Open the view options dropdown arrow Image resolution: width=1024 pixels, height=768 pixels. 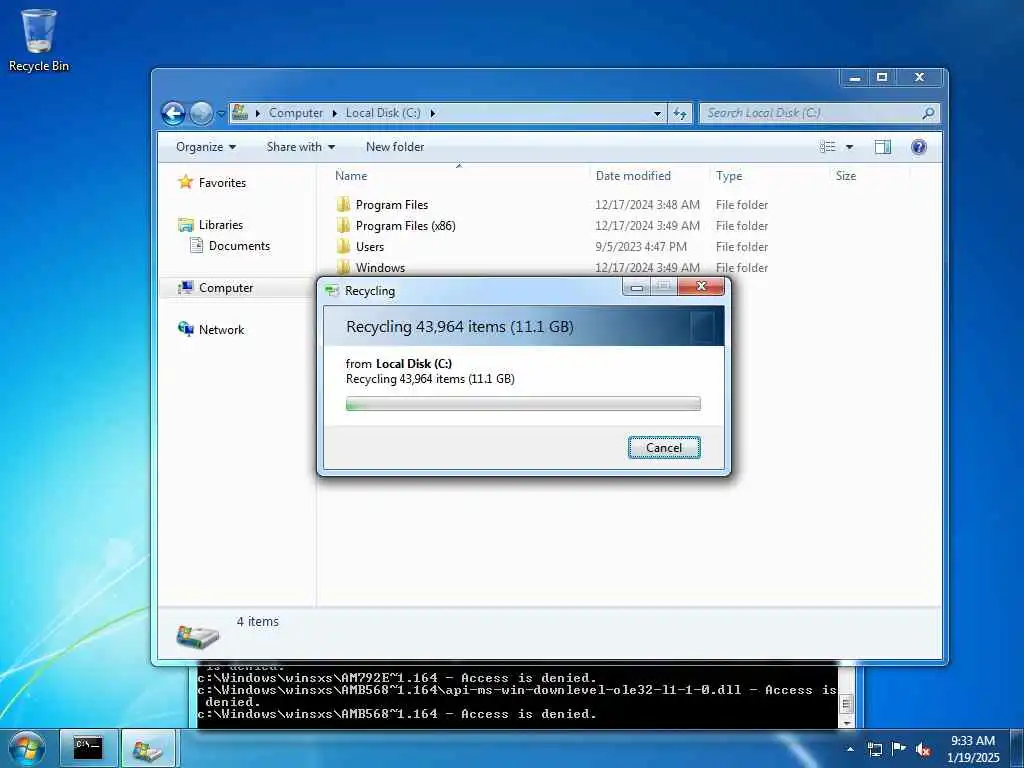click(x=849, y=147)
